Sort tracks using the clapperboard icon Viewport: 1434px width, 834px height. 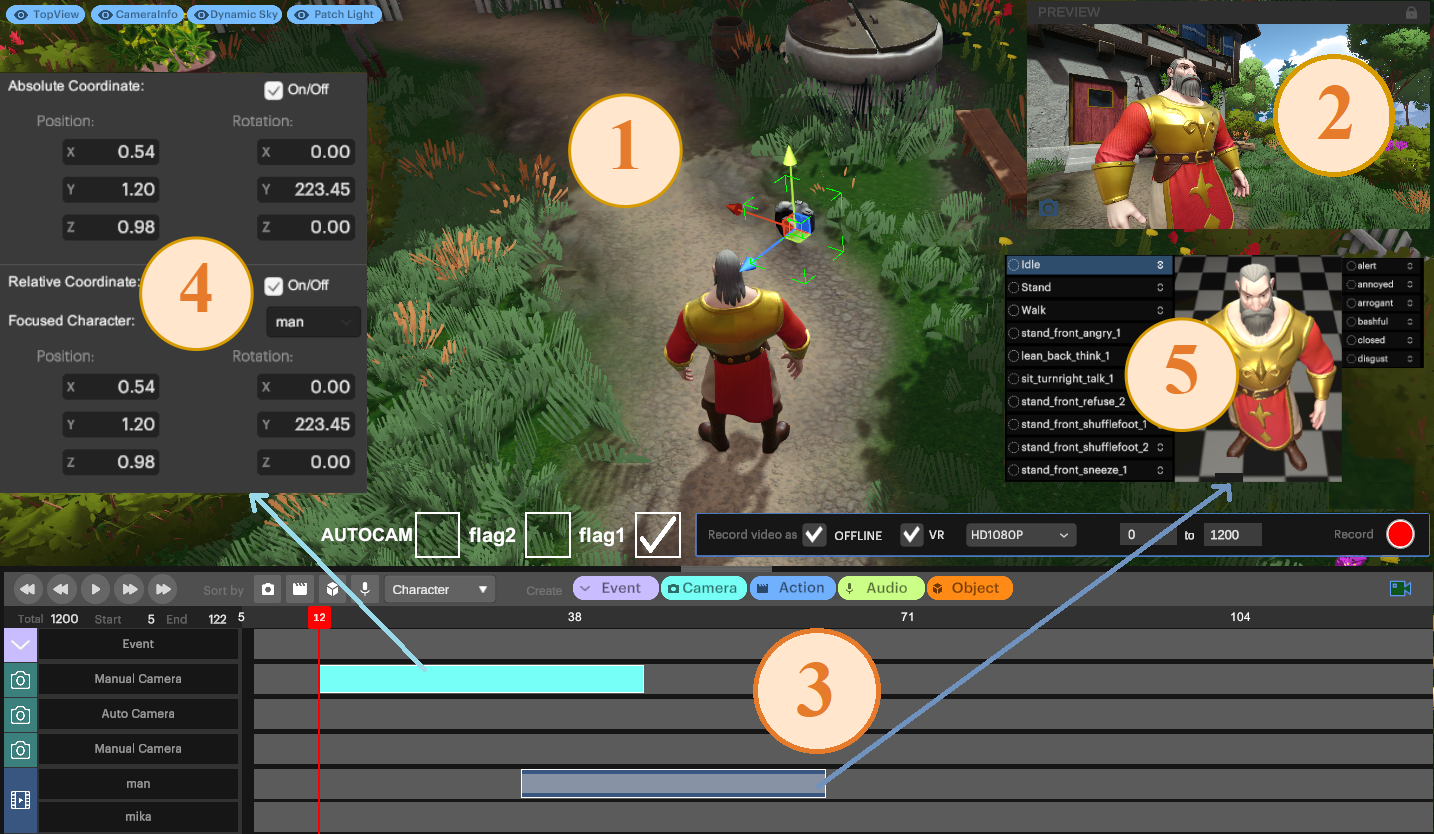click(299, 589)
